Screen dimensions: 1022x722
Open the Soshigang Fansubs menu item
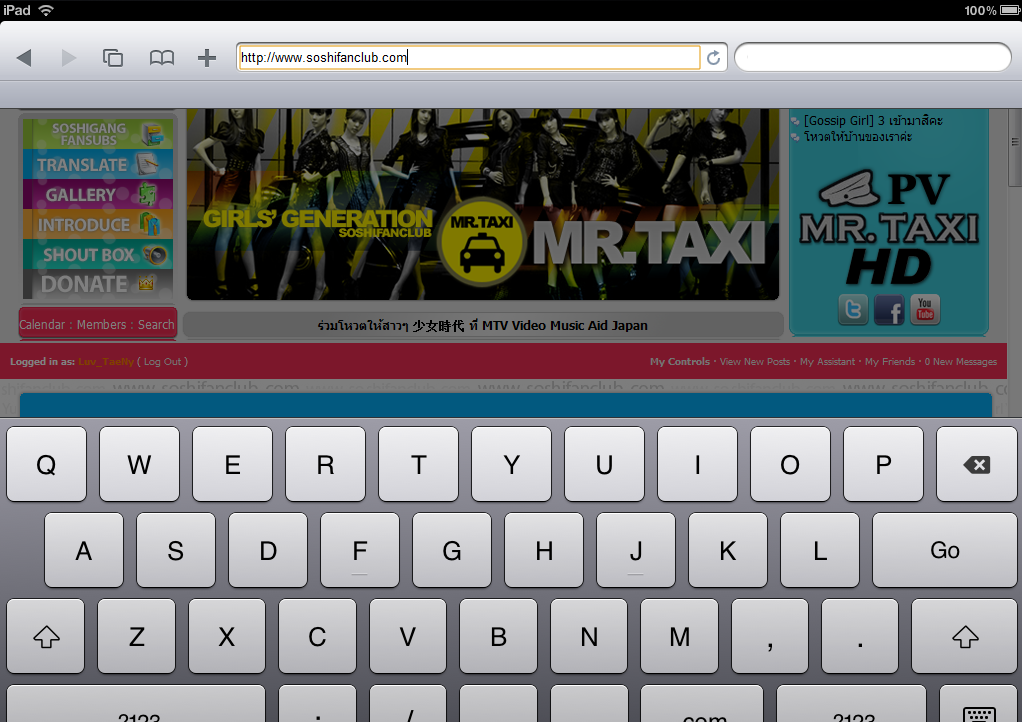coord(98,134)
